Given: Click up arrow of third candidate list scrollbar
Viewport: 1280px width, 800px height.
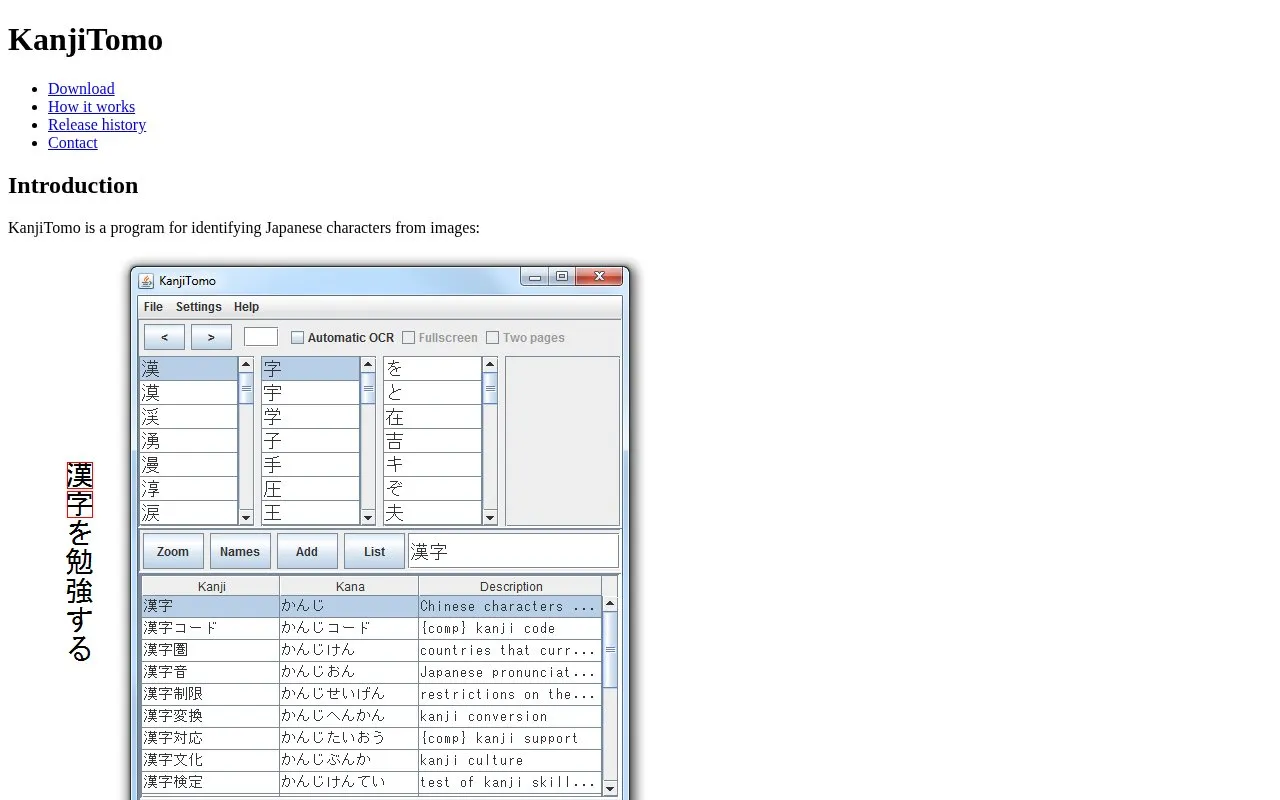Looking at the screenshot, I should tap(490, 365).
